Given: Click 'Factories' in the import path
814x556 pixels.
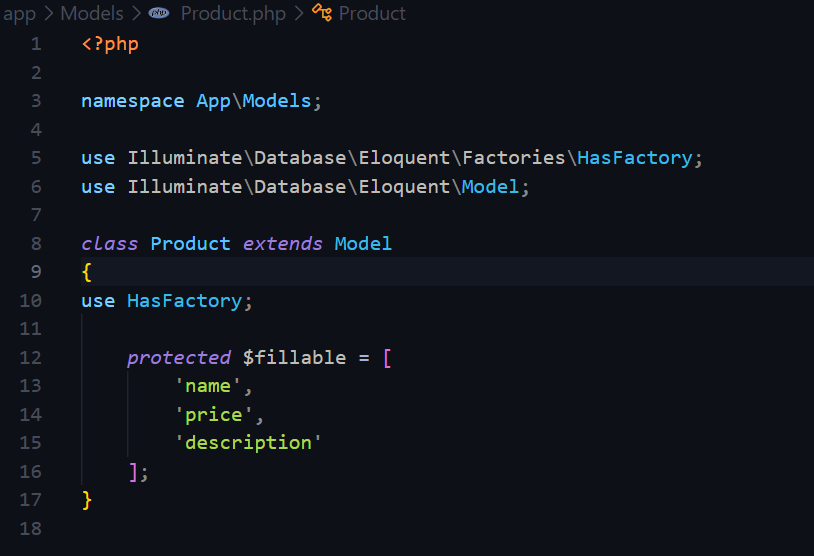Looking at the screenshot, I should pos(513,158).
